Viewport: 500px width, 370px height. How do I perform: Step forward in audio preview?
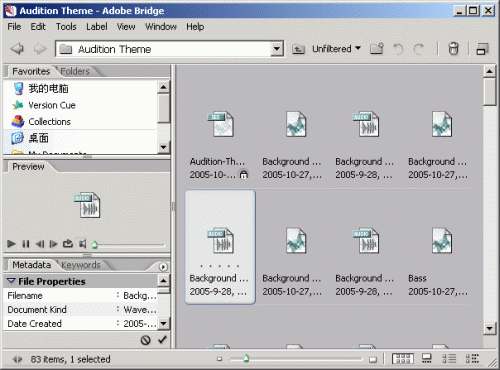[x=53, y=244]
